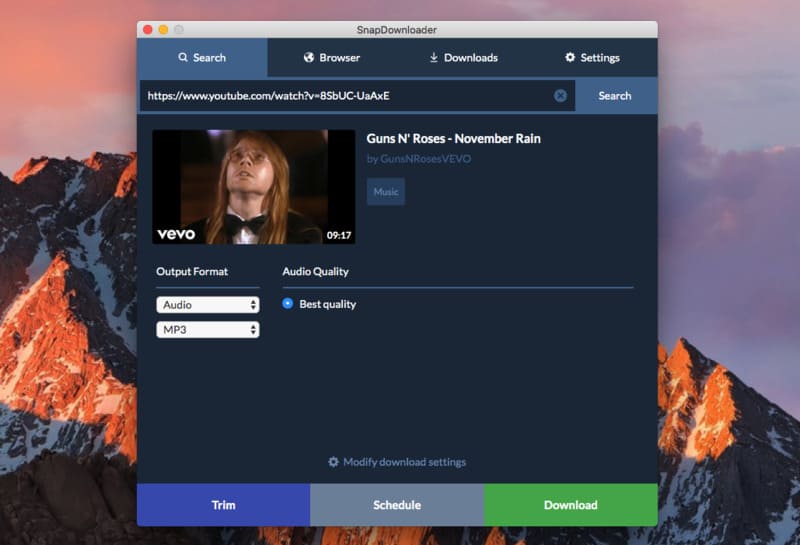Switch to the Search tab
The width and height of the screenshot is (800, 545).
click(x=202, y=57)
